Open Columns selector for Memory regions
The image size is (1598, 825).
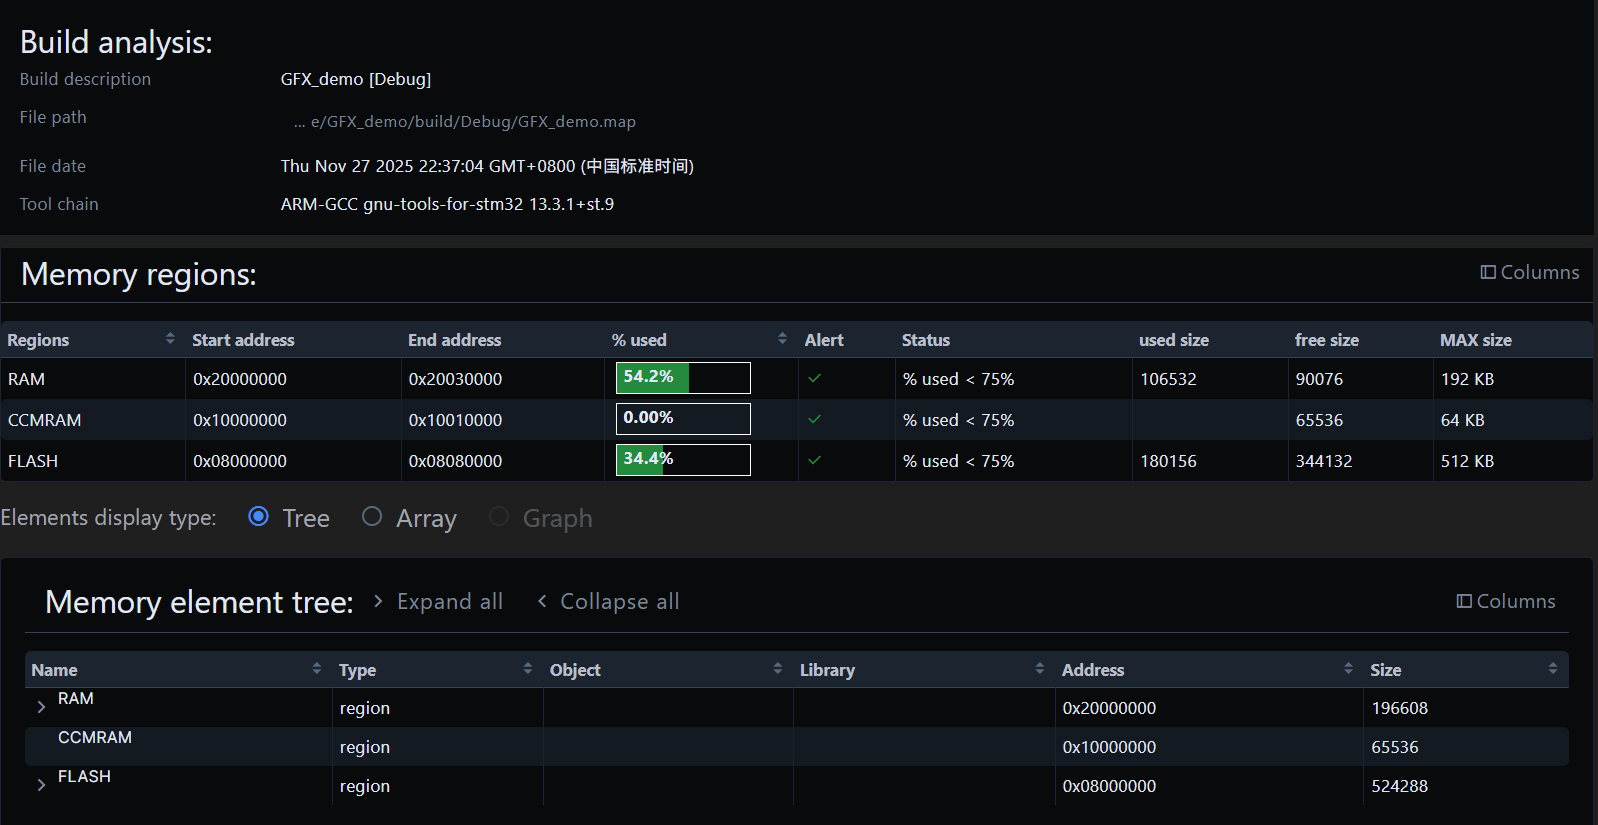click(1529, 272)
